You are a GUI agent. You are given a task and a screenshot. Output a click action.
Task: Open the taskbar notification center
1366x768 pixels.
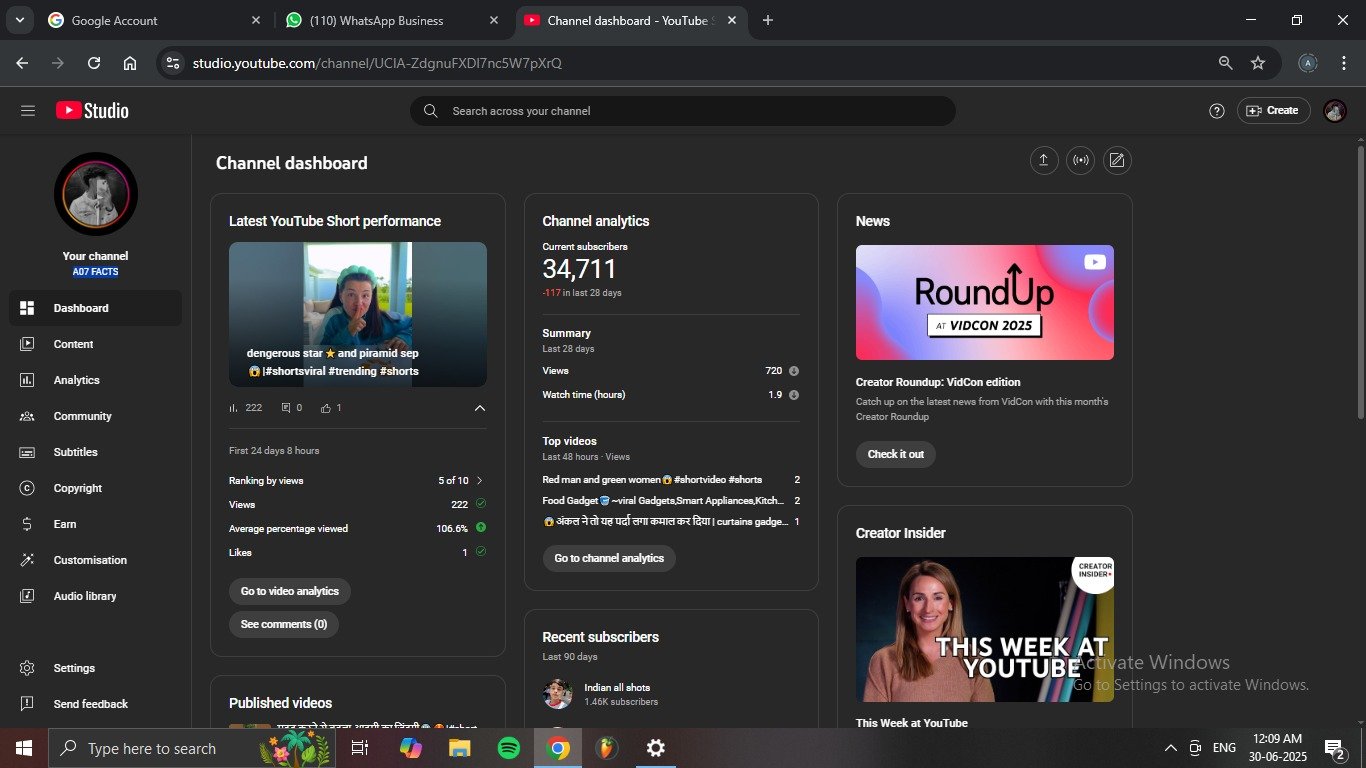(x=1334, y=748)
